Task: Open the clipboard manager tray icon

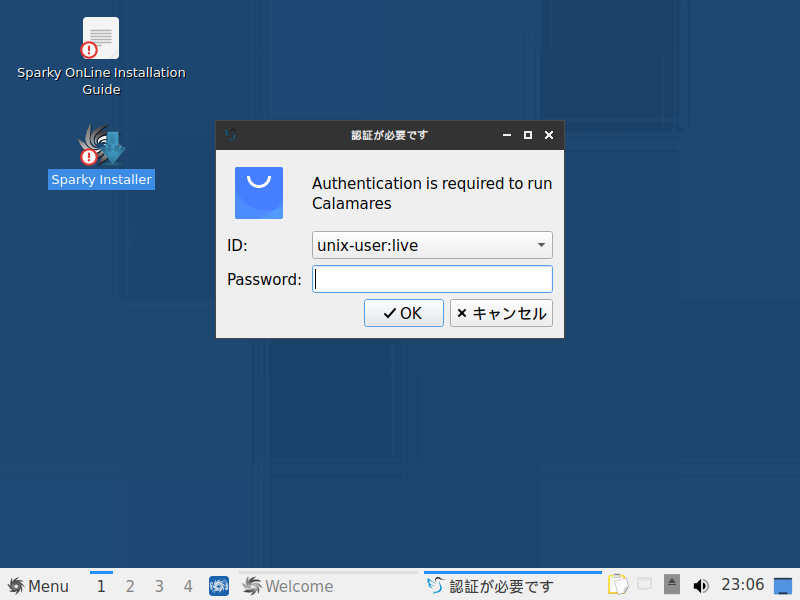Action: pyautogui.click(x=618, y=585)
